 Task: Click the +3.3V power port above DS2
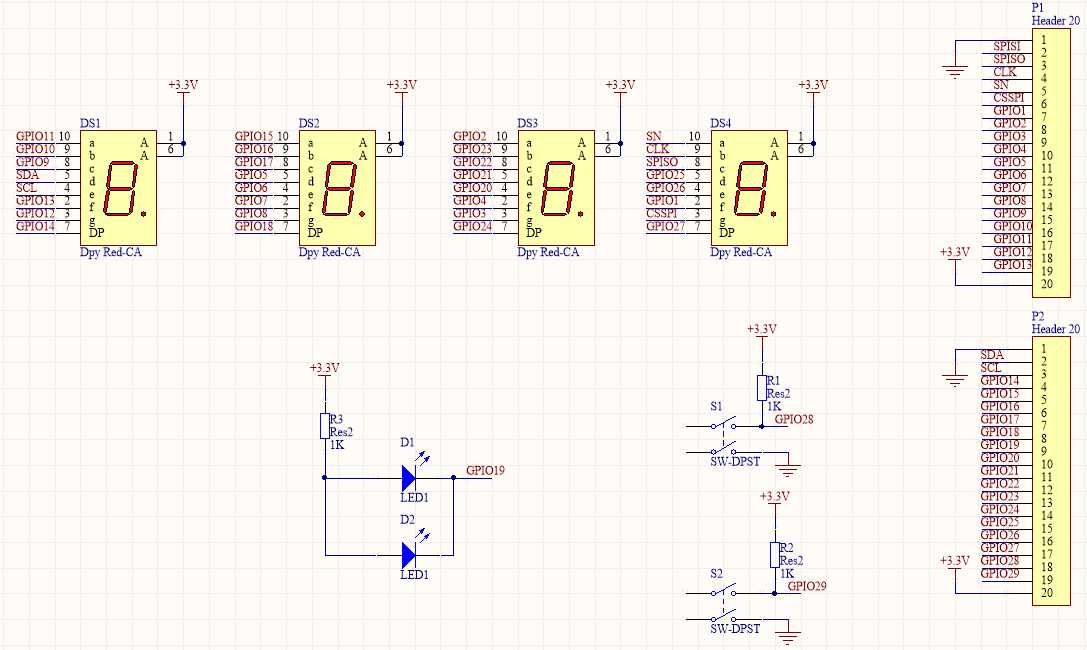point(401,86)
